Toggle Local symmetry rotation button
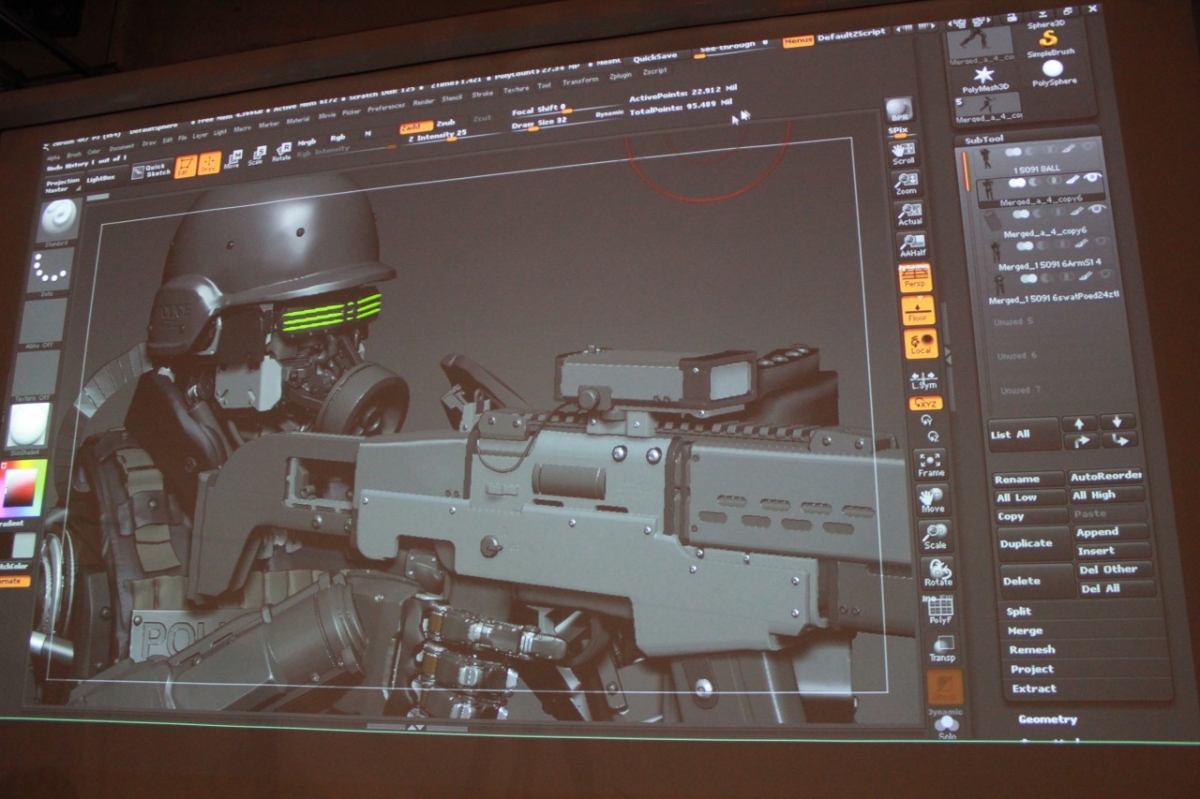The height and width of the screenshot is (799, 1200). [x=921, y=344]
